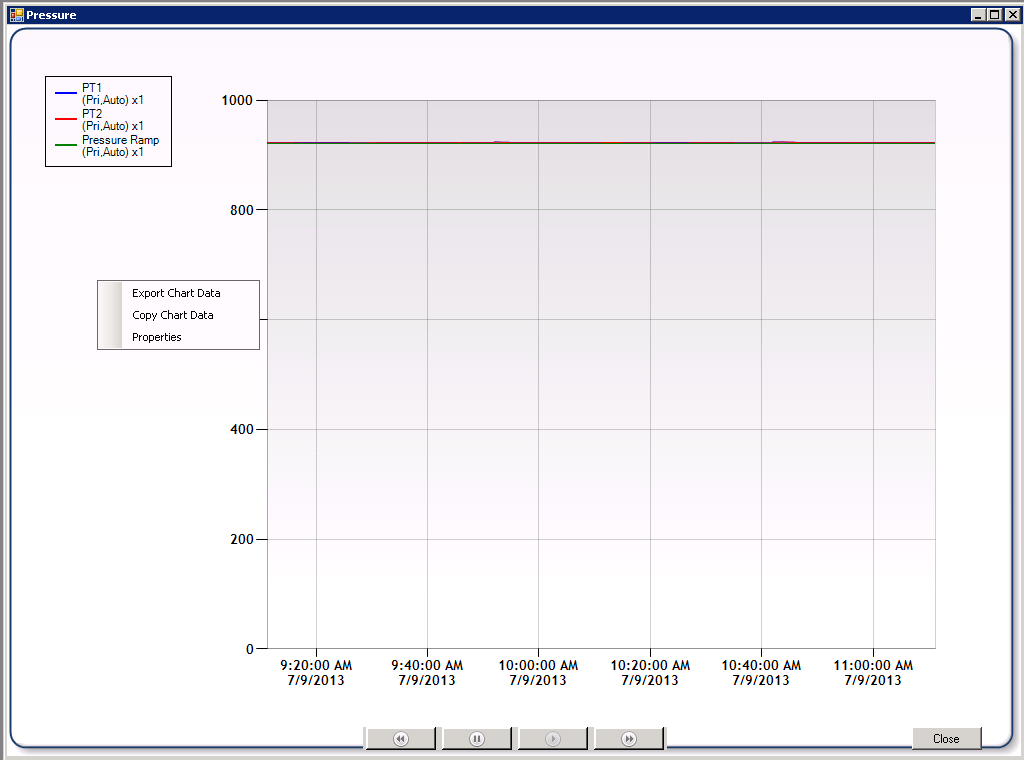Click the green Pressure Ramp legend swatch
The width and height of the screenshot is (1024, 760).
(66, 146)
